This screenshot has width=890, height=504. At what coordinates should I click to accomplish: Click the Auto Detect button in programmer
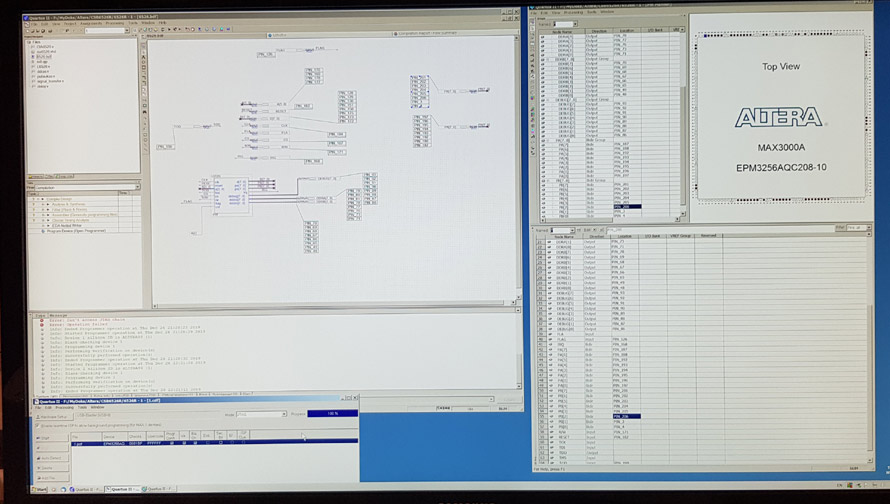[x=52, y=458]
